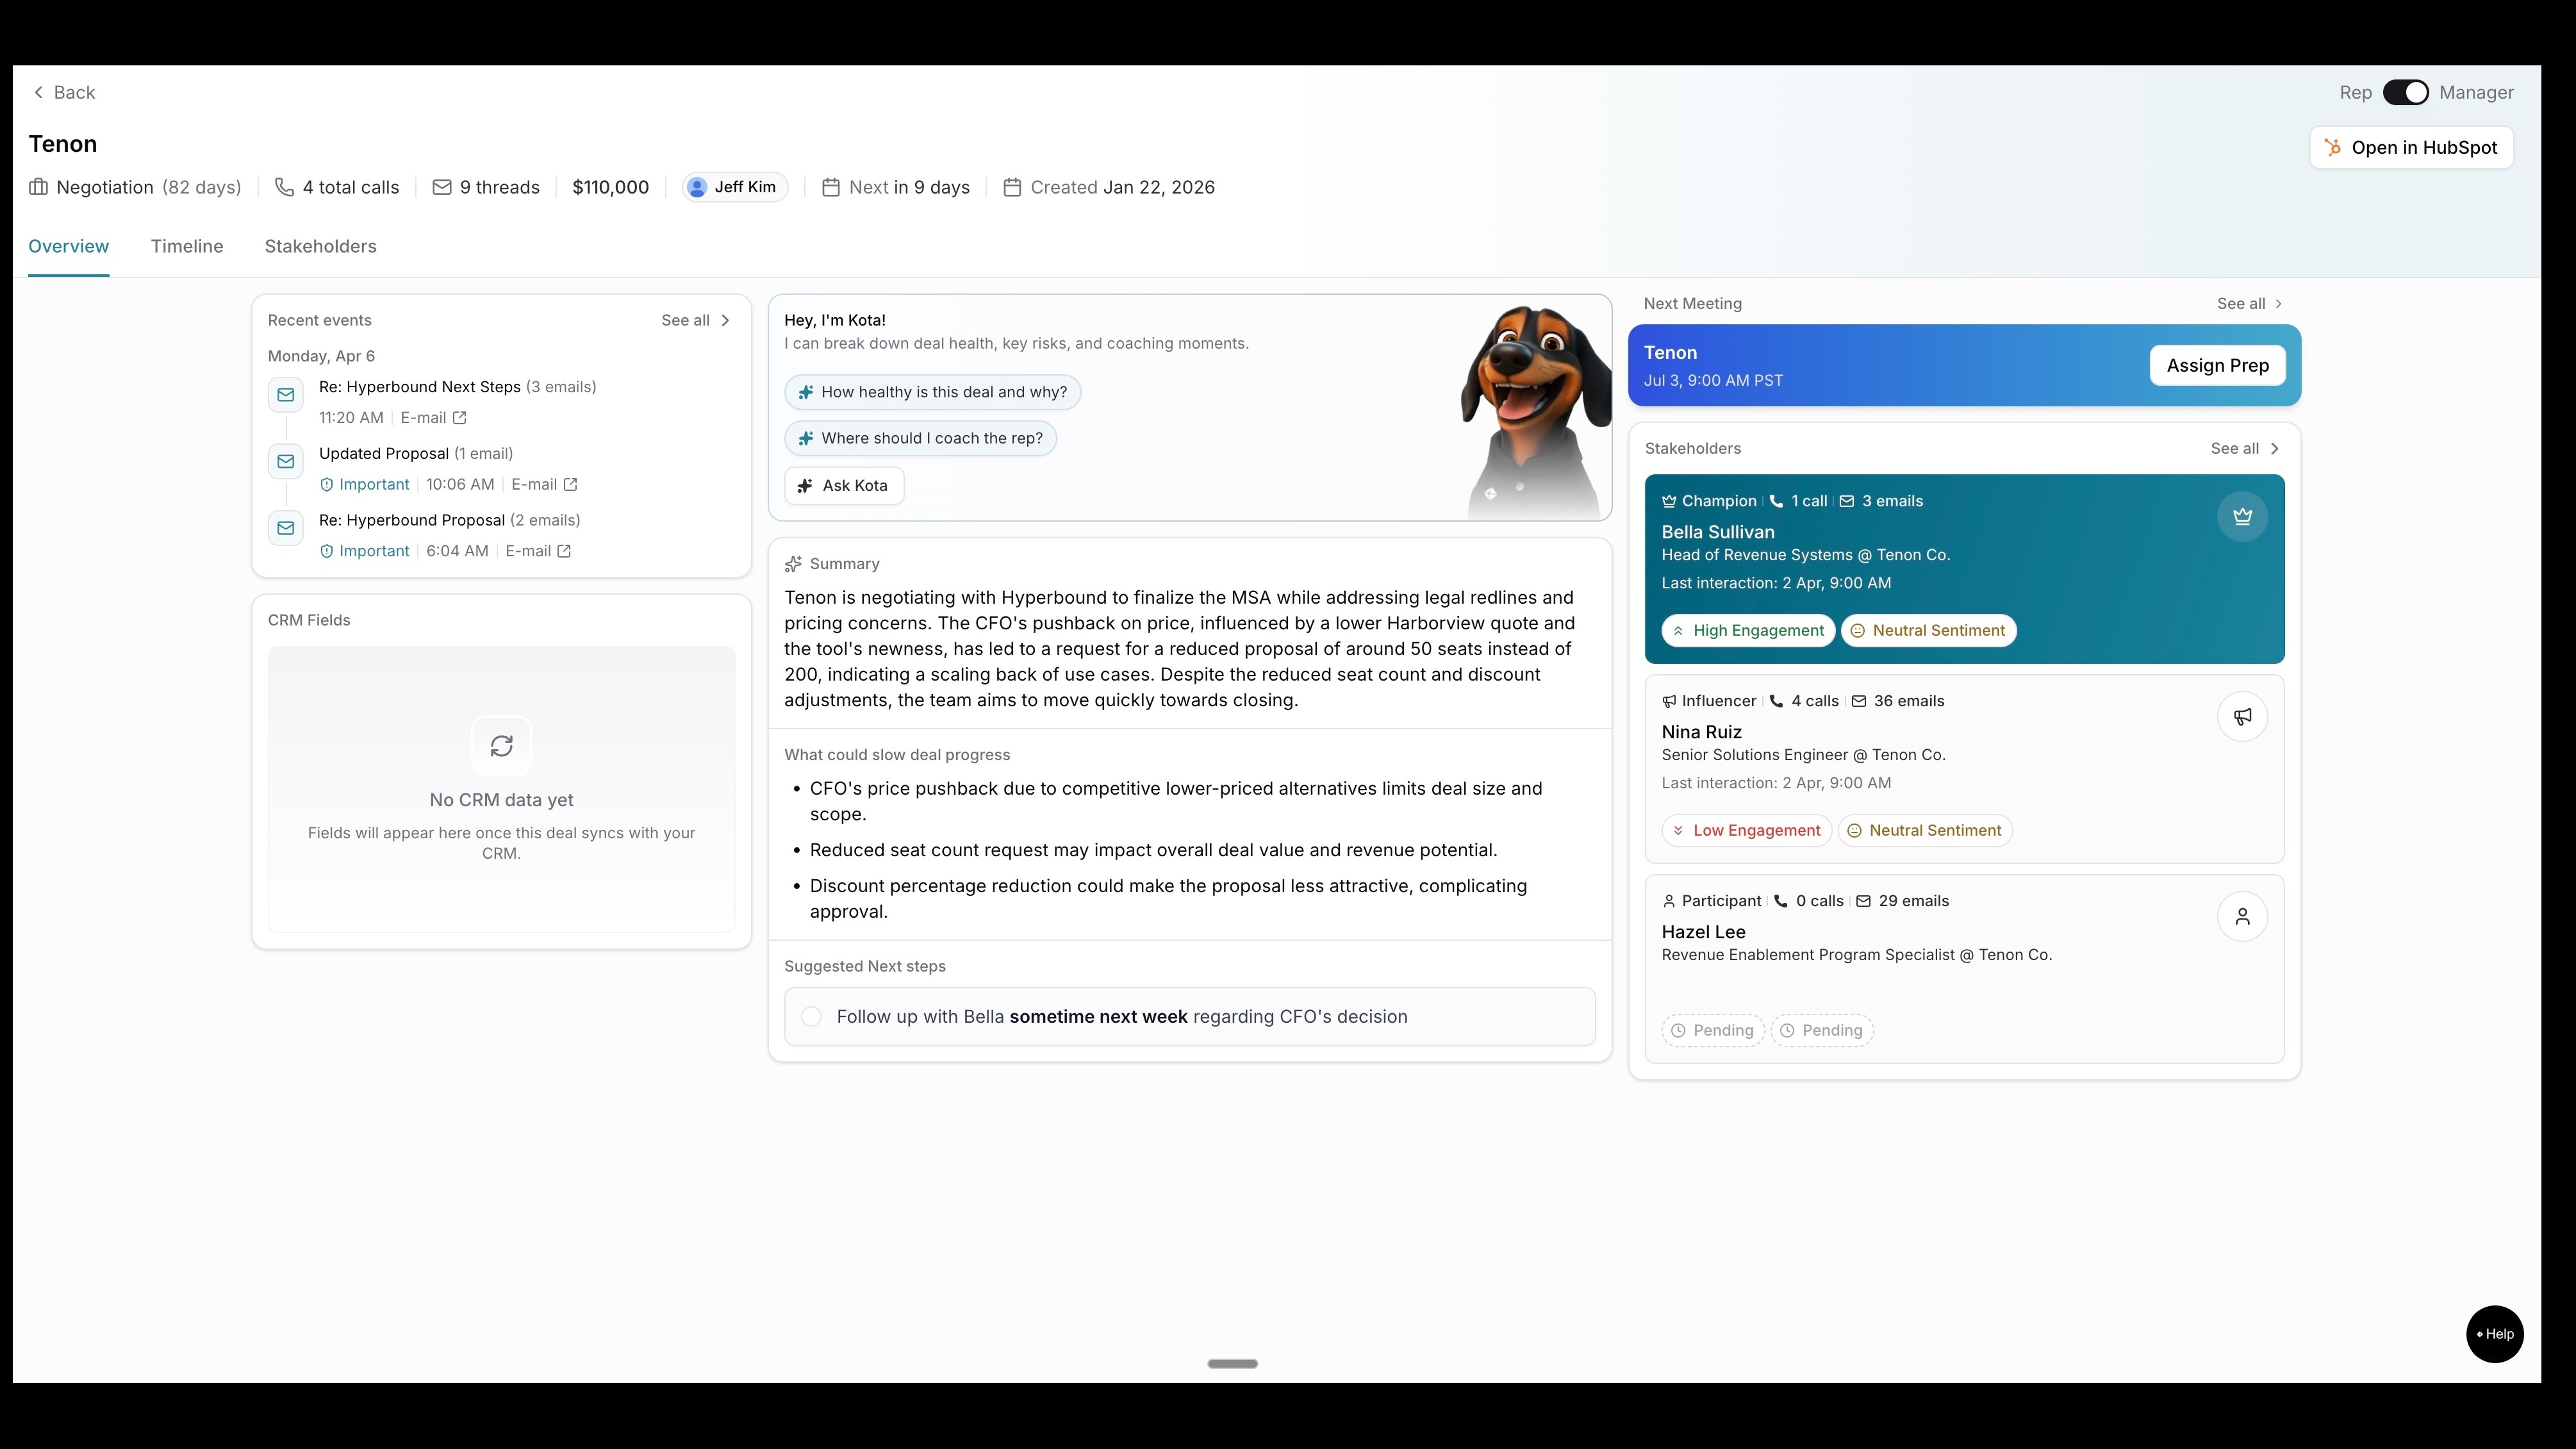Viewport: 2576px width, 1449px height.
Task: Click the megaphone icon on Nina Ruiz's card
Action: 2242,717
